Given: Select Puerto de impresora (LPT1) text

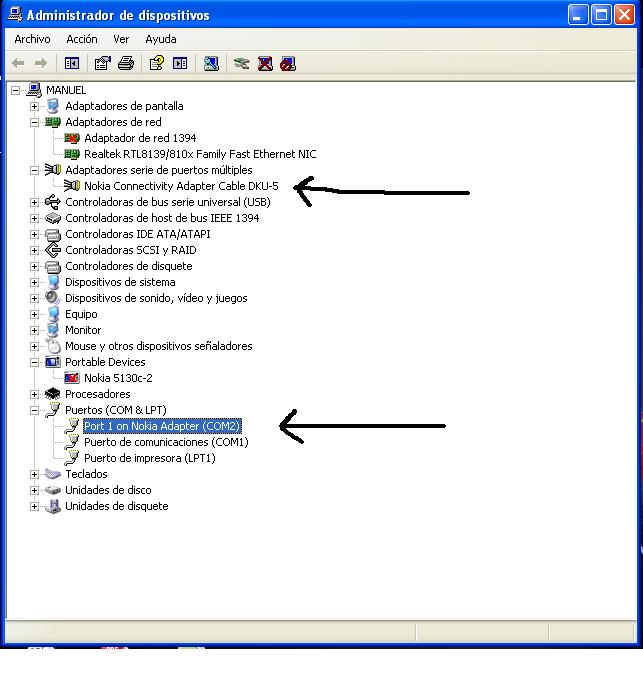Looking at the screenshot, I should (x=149, y=458).
